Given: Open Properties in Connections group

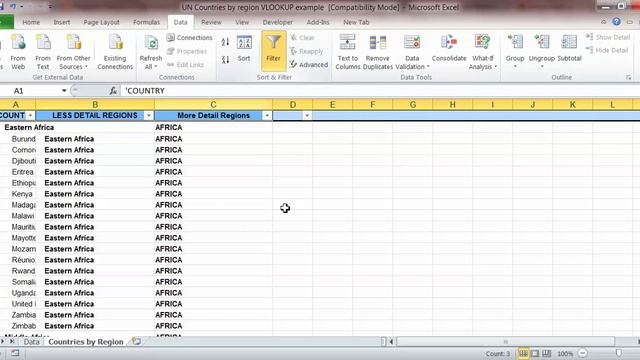Looking at the screenshot, I should [x=187, y=51].
